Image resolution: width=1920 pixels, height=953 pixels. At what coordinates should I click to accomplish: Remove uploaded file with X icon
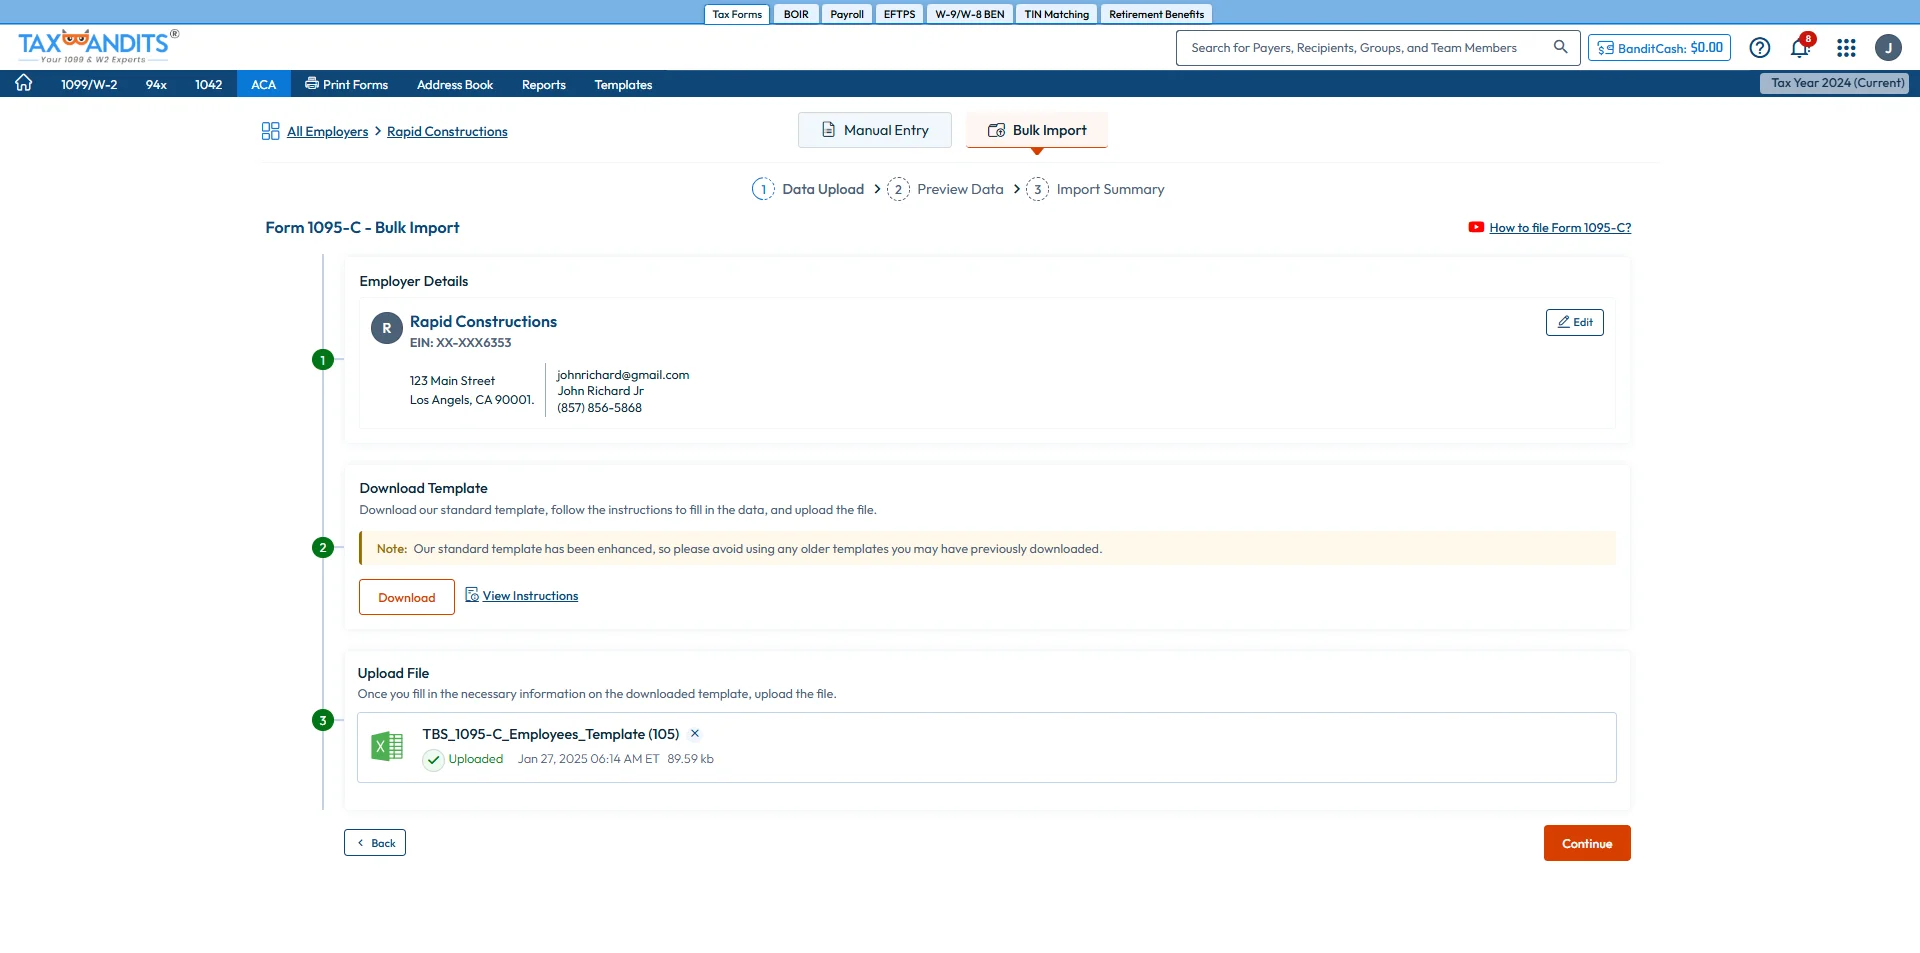click(695, 734)
